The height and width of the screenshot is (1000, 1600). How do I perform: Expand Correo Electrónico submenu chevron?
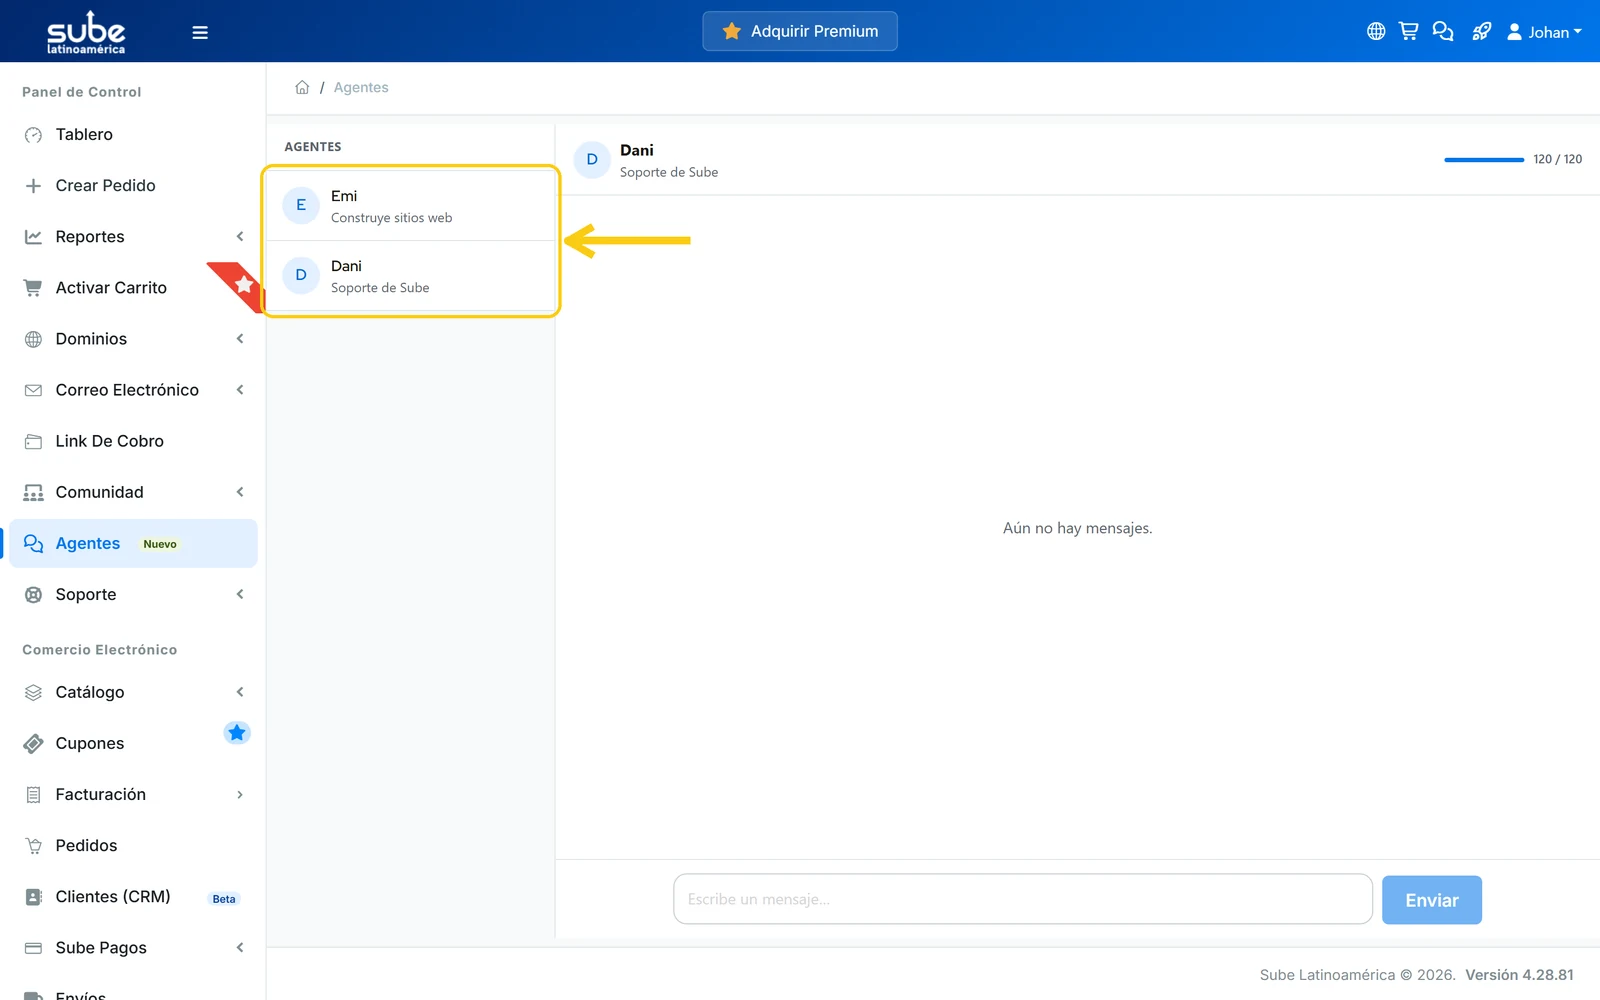[x=240, y=389]
